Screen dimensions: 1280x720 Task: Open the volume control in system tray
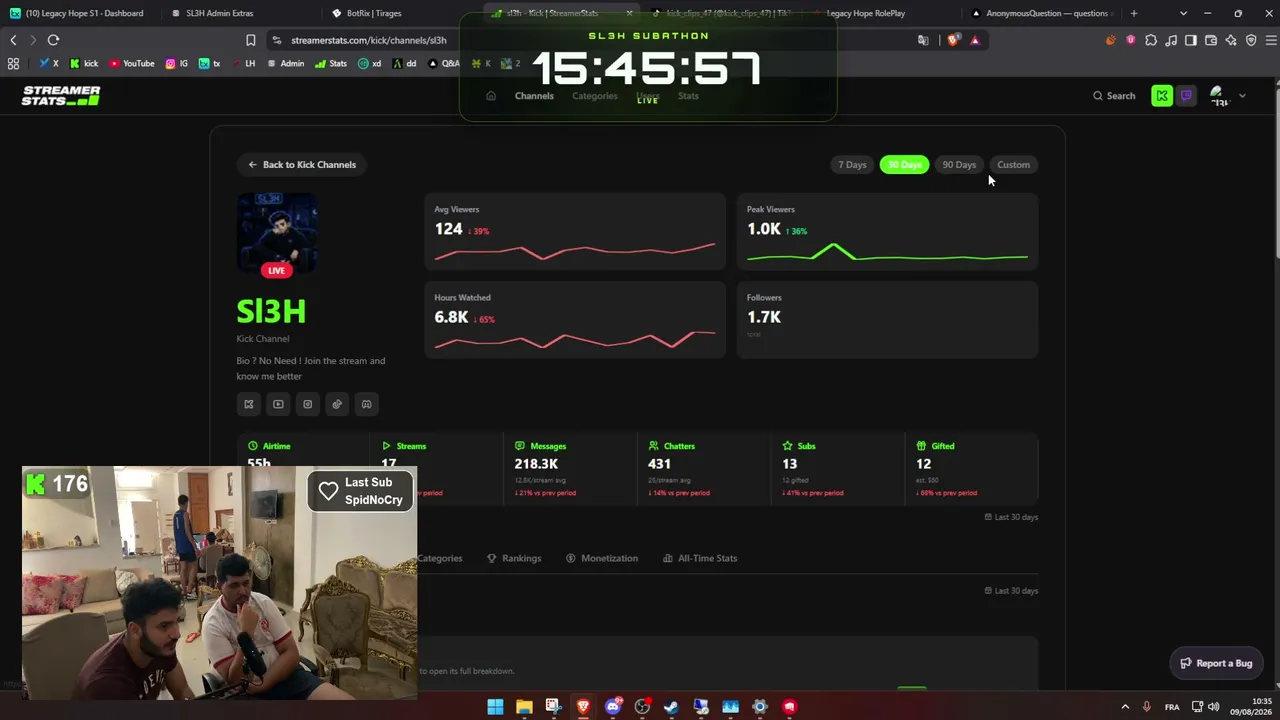(1216, 707)
